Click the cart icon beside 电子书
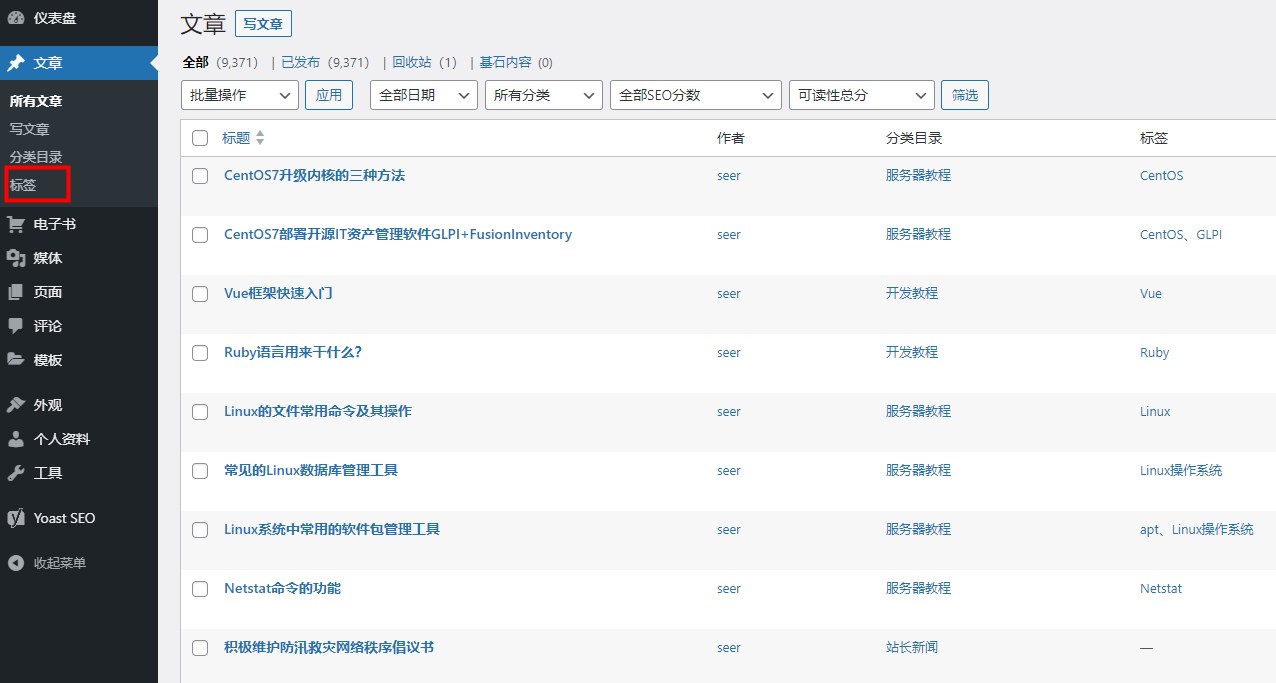The height and width of the screenshot is (683, 1276). coord(16,225)
